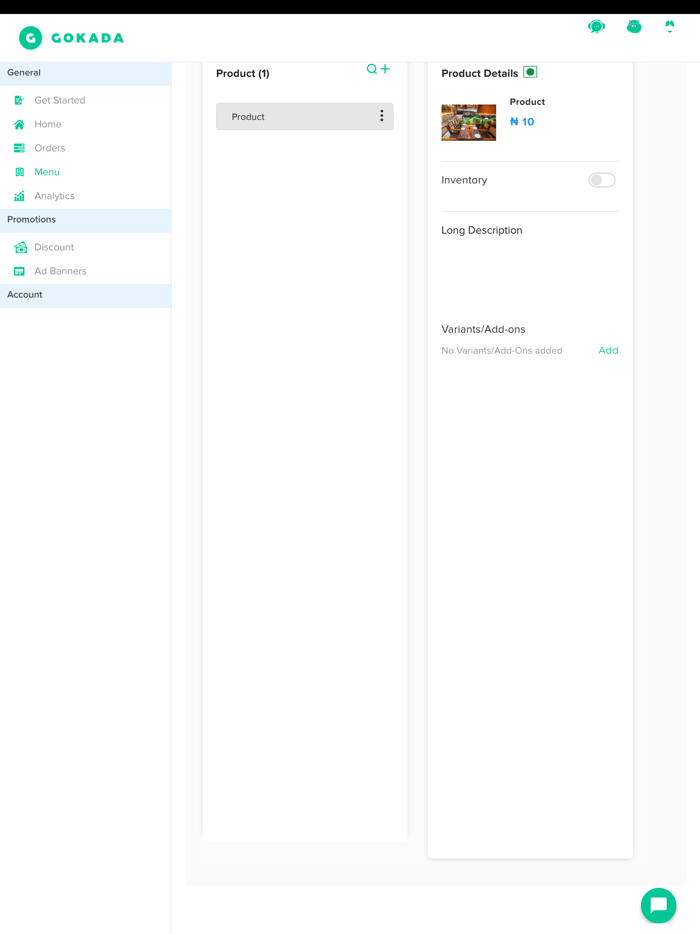The width and height of the screenshot is (700, 934).
Task: Click the Product Details heading
Action: click(x=480, y=73)
